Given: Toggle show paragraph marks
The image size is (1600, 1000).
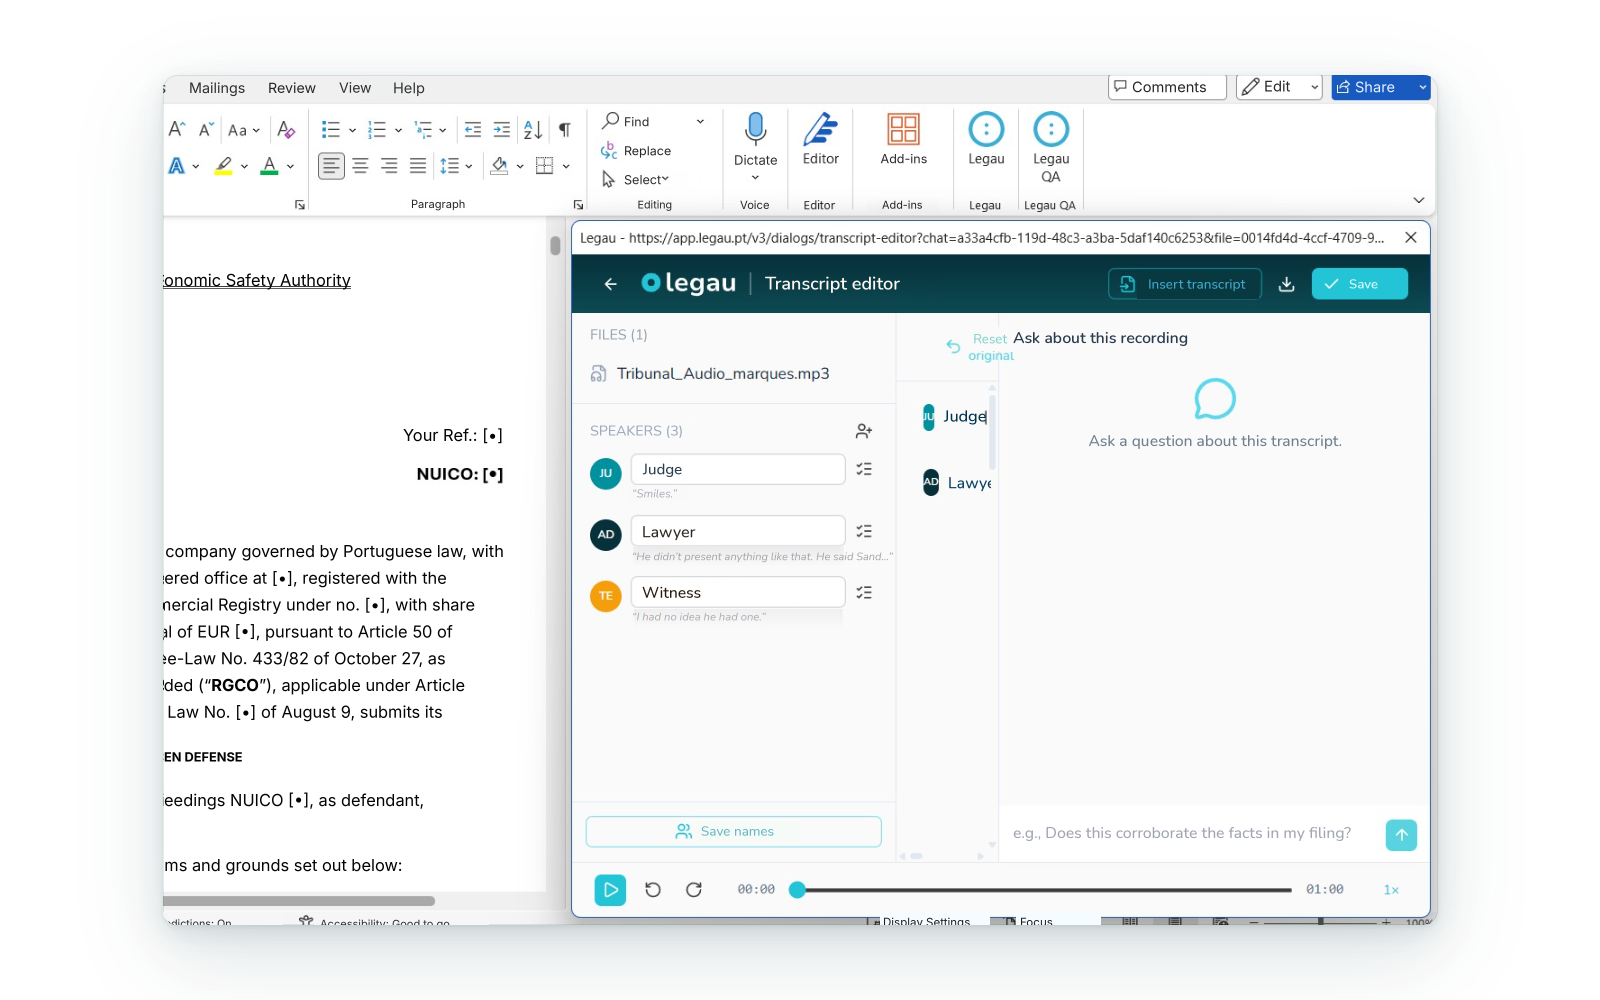Looking at the screenshot, I should click(x=565, y=130).
